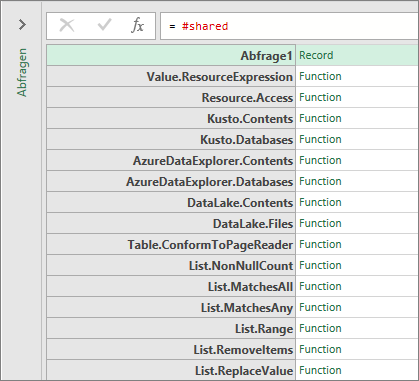This screenshot has height=381, width=419.
Task: Open the Function link for DataLake.Contents
Action: (320, 202)
